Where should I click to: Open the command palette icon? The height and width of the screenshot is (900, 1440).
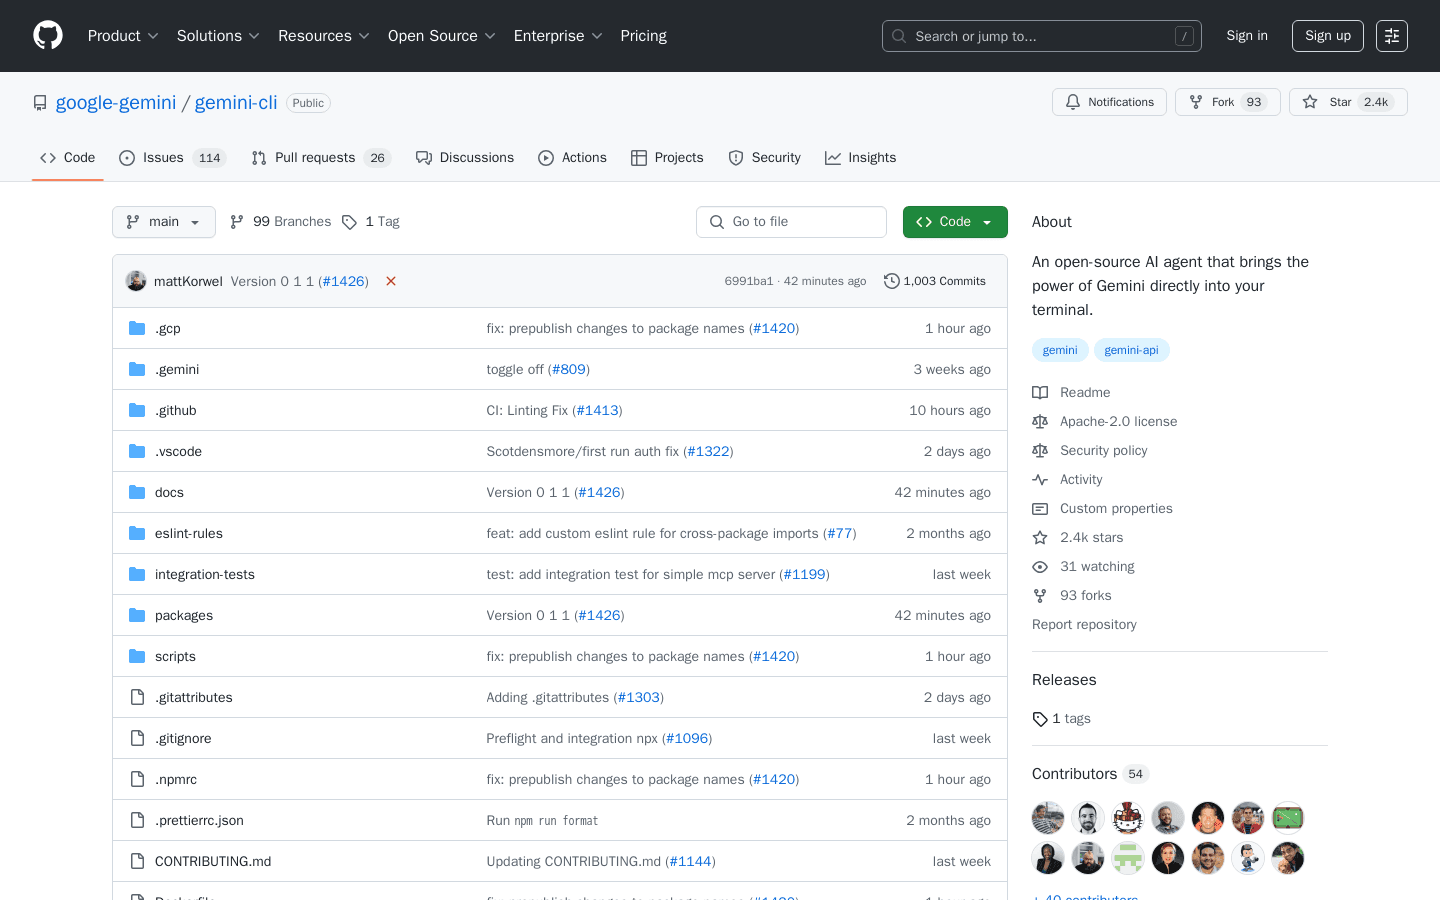1391,35
